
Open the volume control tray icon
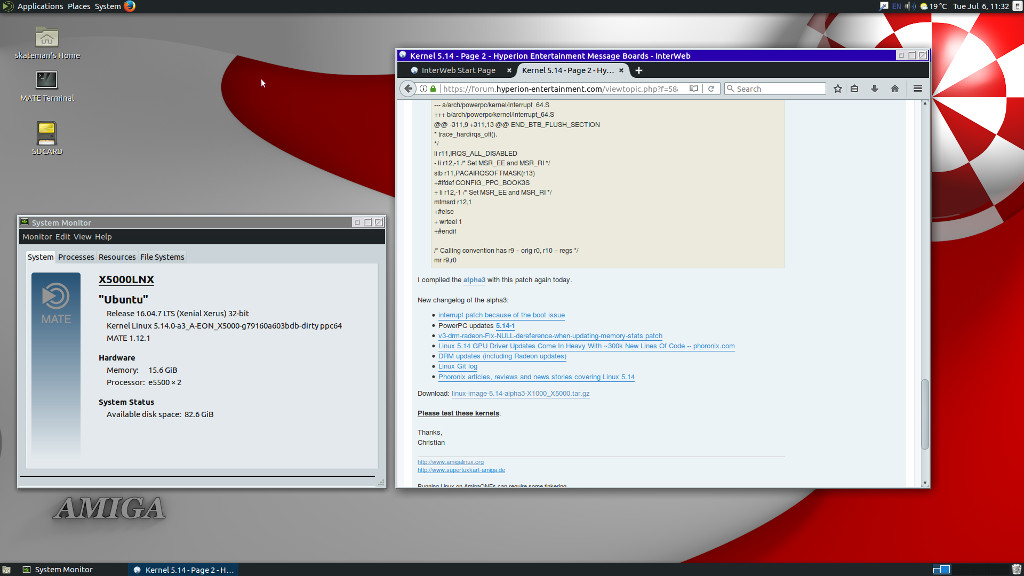[x=908, y=6]
